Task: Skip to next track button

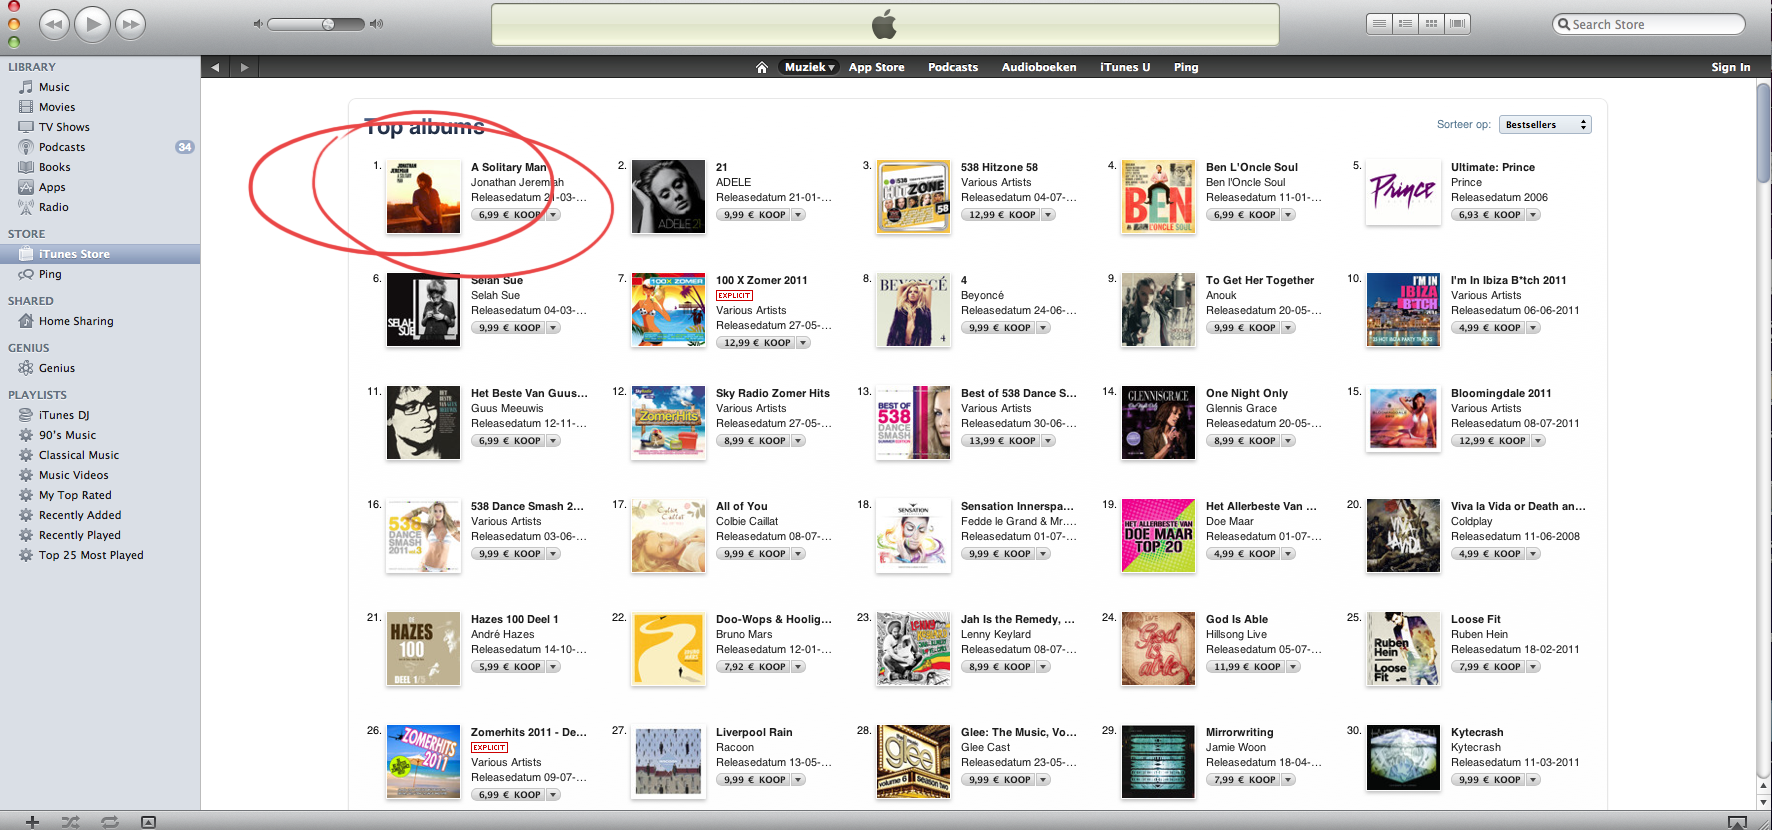Action: point(130,24)
